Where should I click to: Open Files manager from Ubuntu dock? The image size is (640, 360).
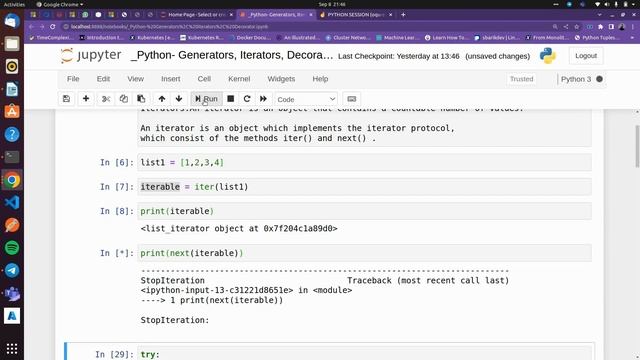point(12,44)
